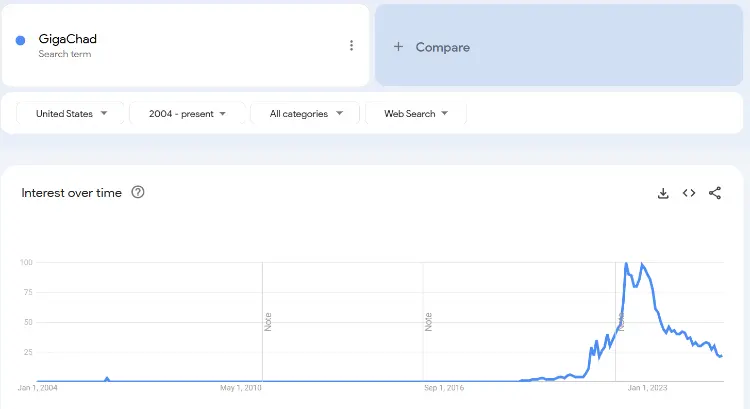This screenshot has height=409, width=750.
Task: Click the Interest over time heading
Action: 71,193
